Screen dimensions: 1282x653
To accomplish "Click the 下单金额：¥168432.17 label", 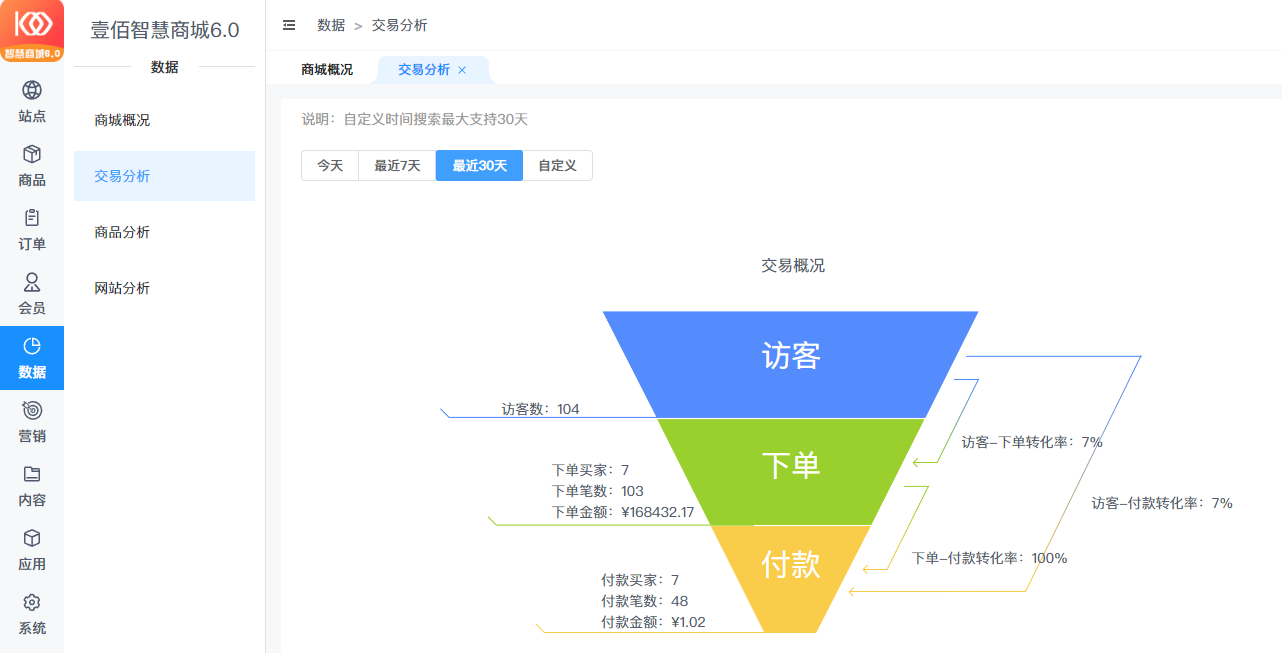I will (x=622, y=512).
